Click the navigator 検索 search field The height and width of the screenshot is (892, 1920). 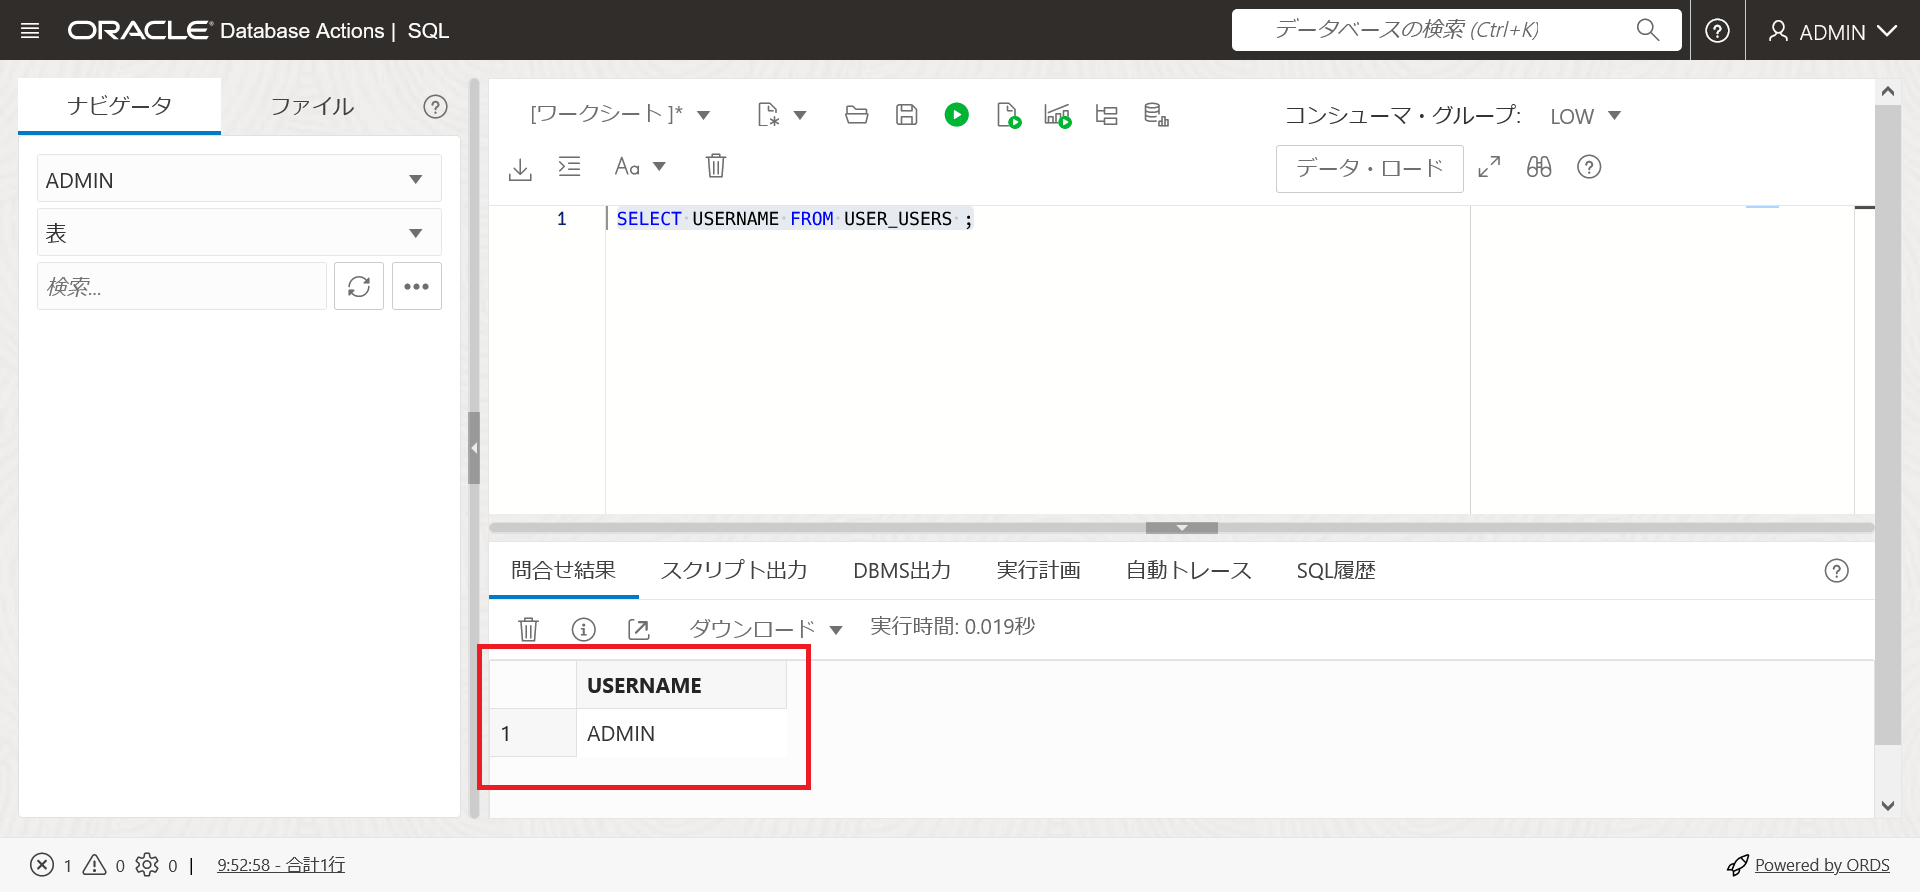[182, 287]
